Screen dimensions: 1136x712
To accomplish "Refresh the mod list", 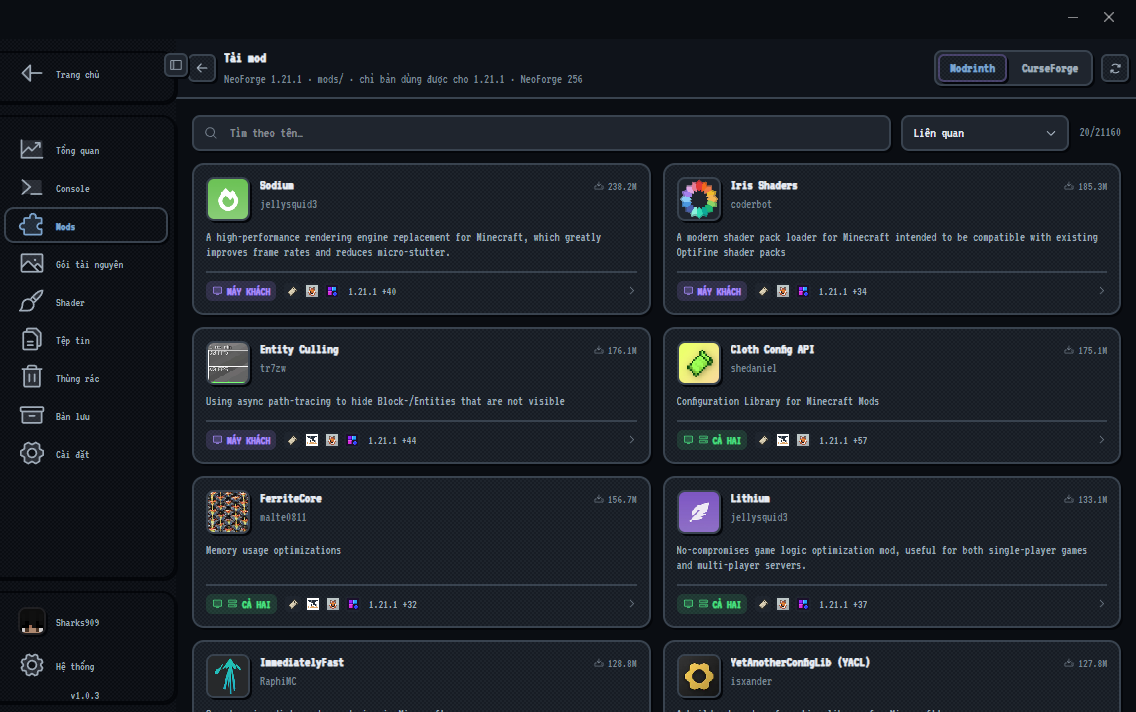I will (x=1115, y=68).
